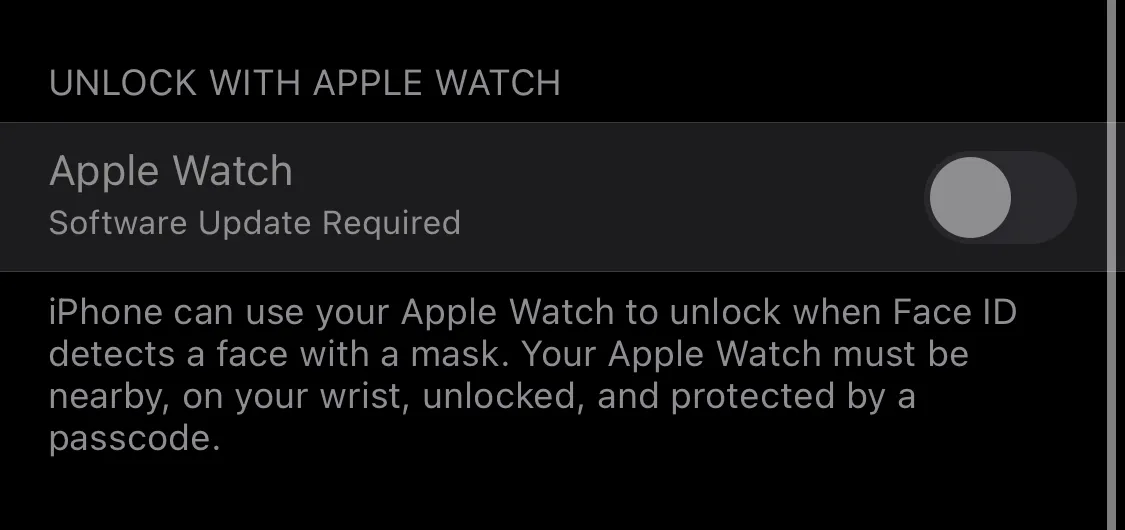Click the words 'Face ID' in the description
This screenshot has width=1125, height=530.
pos(955,312)
